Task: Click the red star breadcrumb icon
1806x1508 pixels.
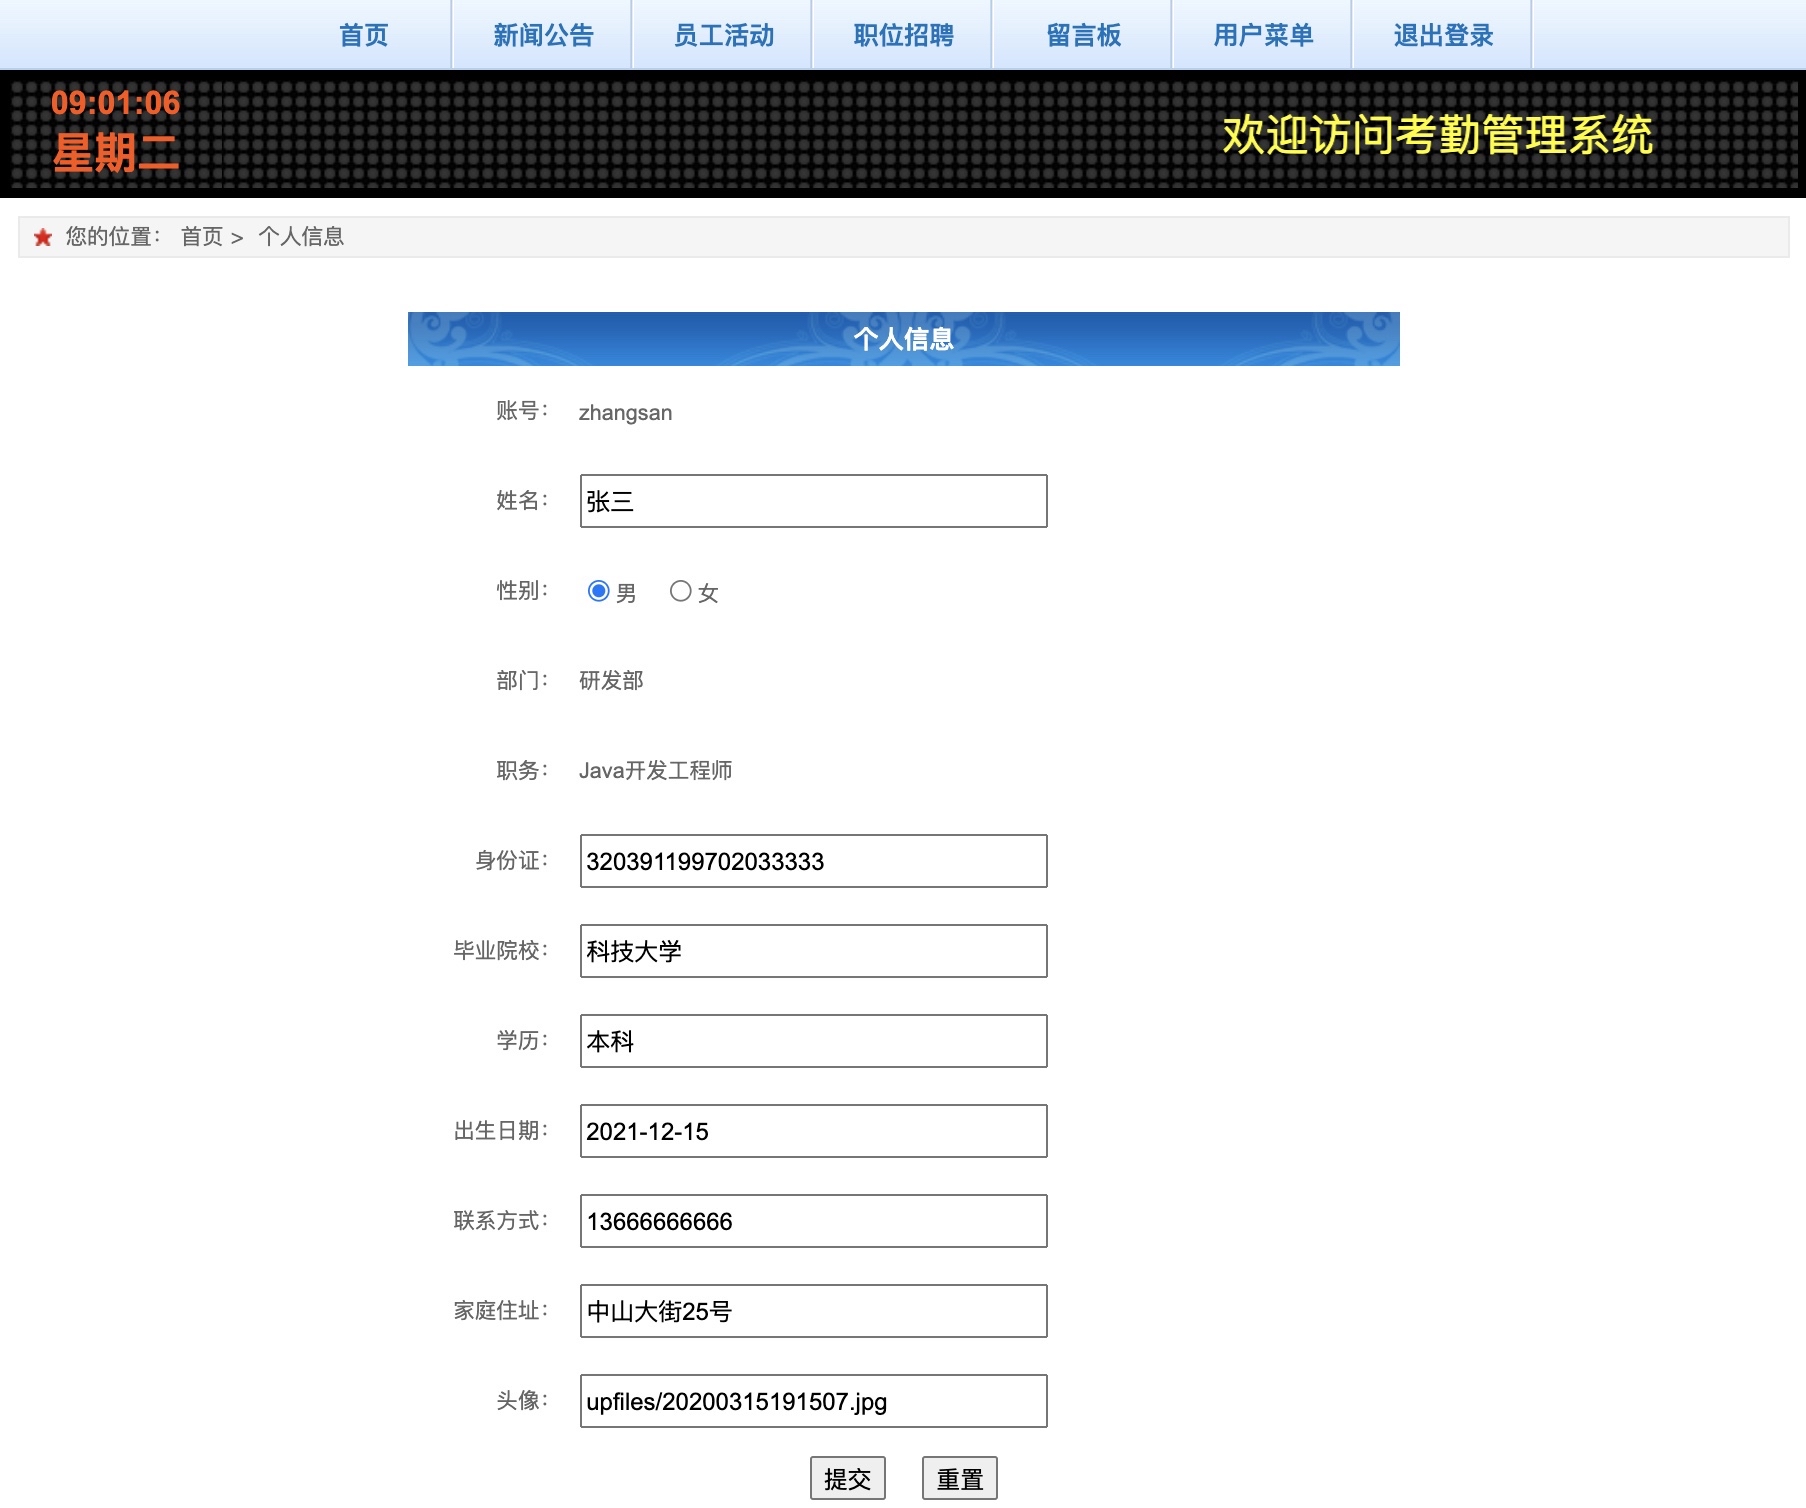Action: click(x=41, y=237)
